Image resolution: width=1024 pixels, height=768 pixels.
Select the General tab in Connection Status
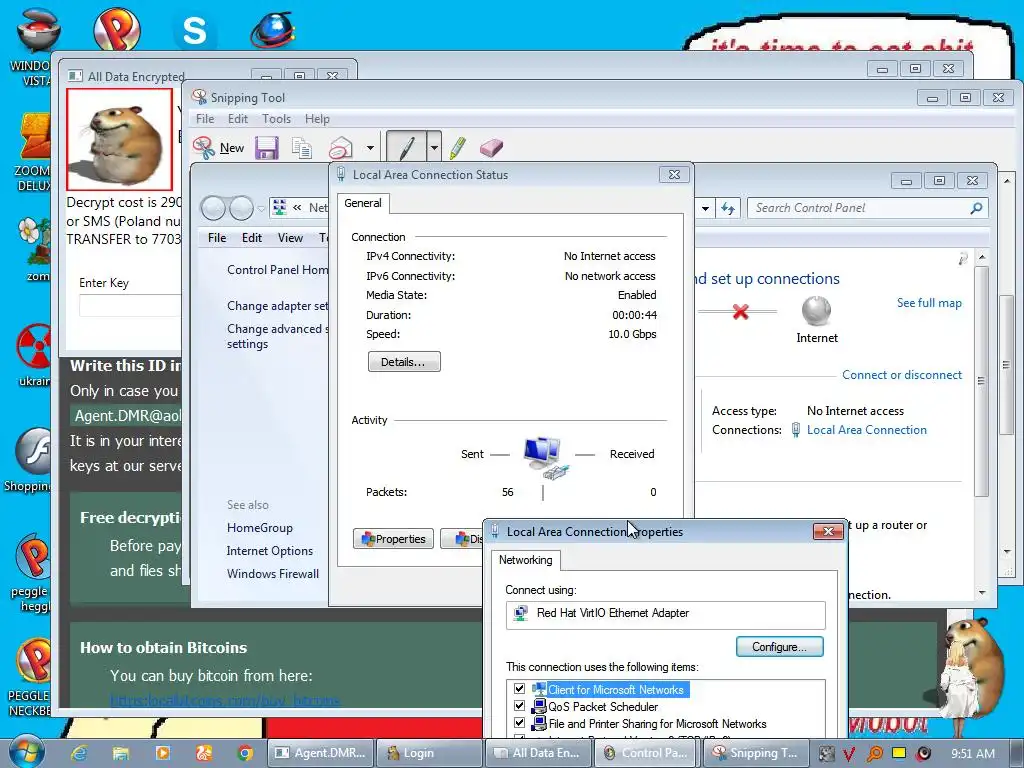[362, 203]
